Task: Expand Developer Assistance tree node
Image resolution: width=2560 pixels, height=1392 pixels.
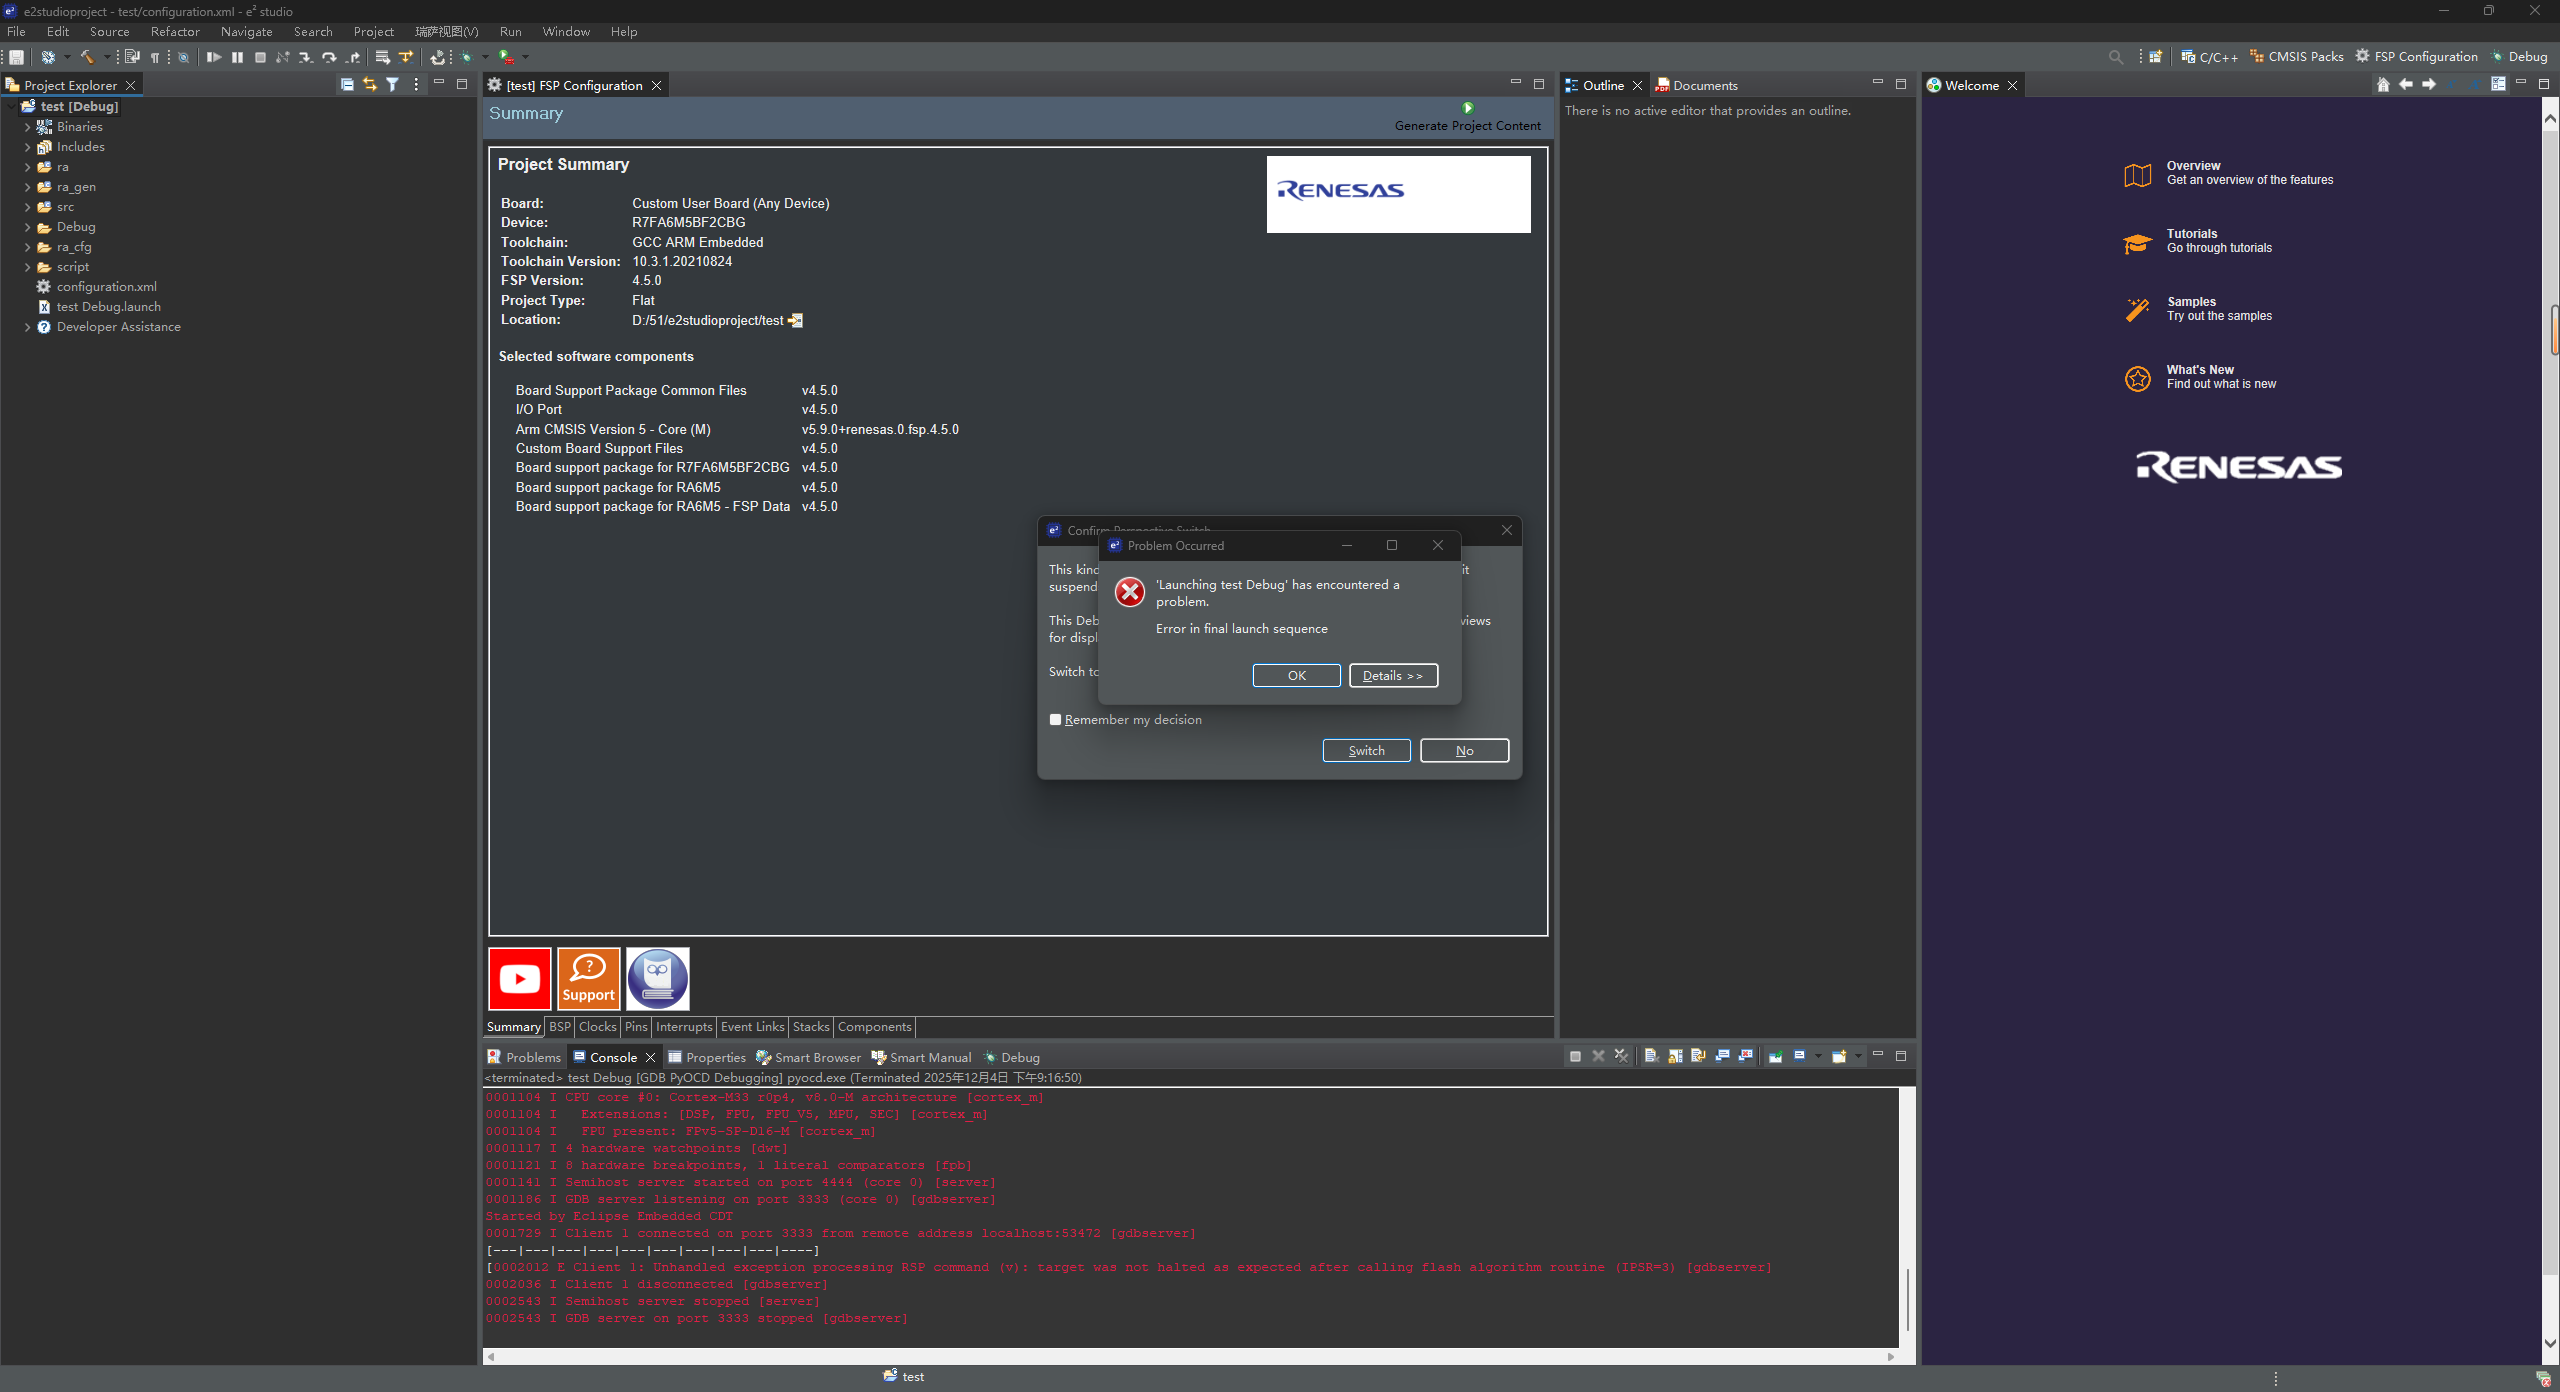Action: coord(27,327)
